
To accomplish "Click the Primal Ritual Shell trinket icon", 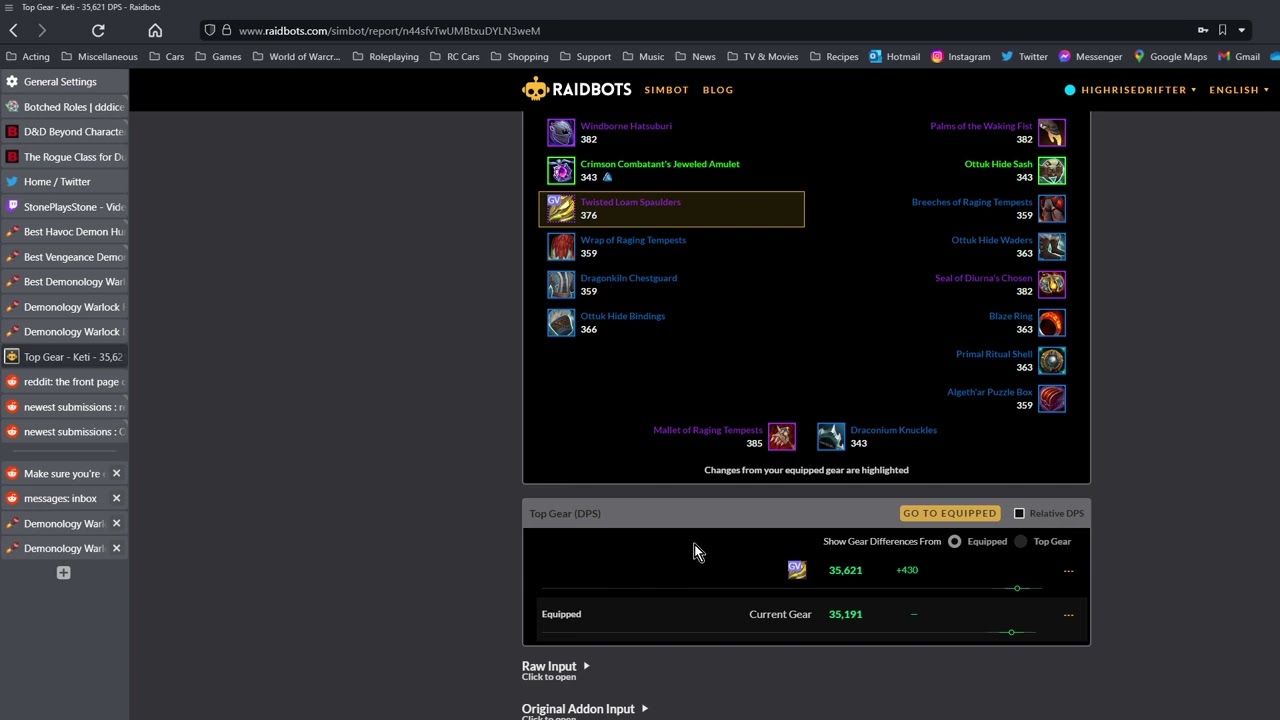I will tap(1052, 361).
